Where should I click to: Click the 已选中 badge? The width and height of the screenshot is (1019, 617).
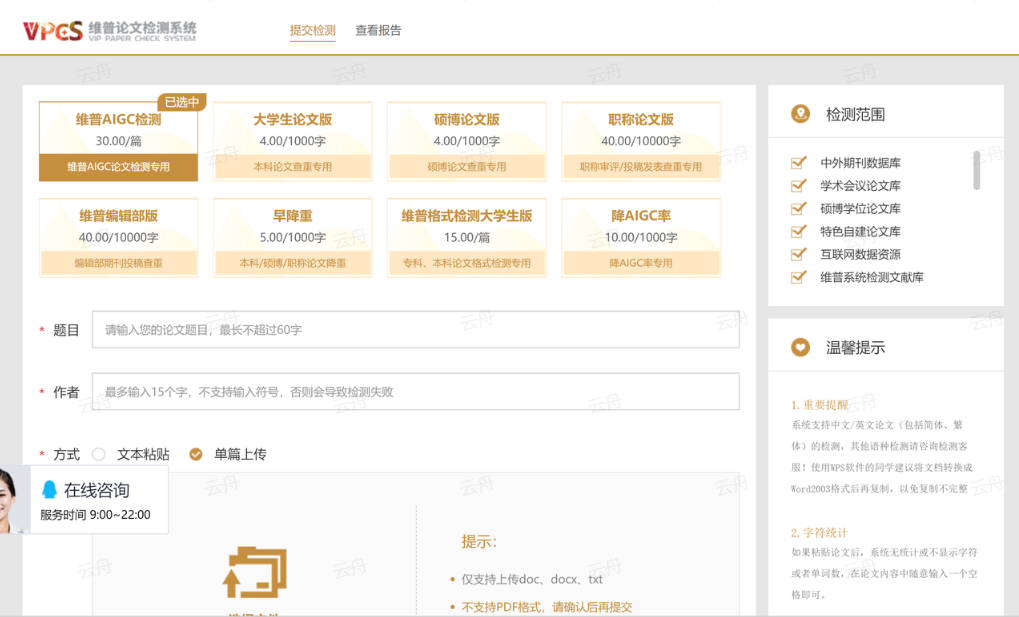[x=182, y=102]
